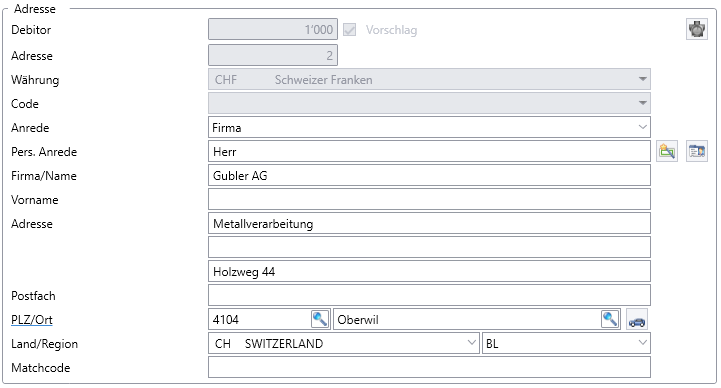Focus the empty Matchcode field

[x=429, y=367]
